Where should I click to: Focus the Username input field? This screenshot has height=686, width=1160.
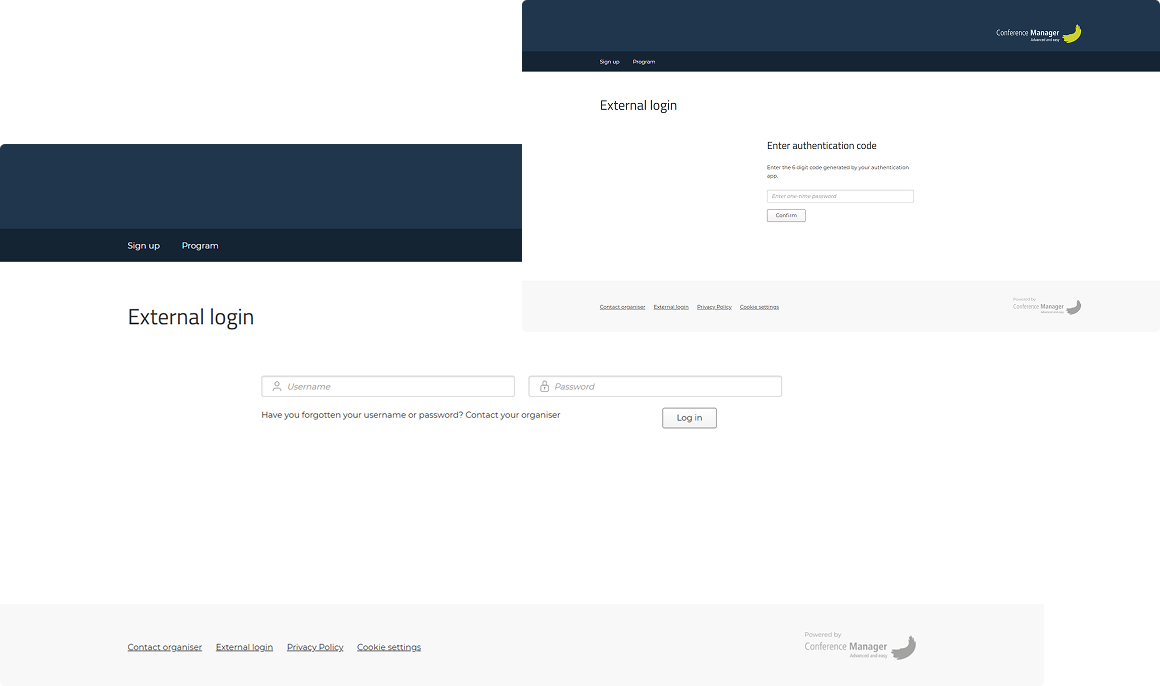[x=388, y=386]
